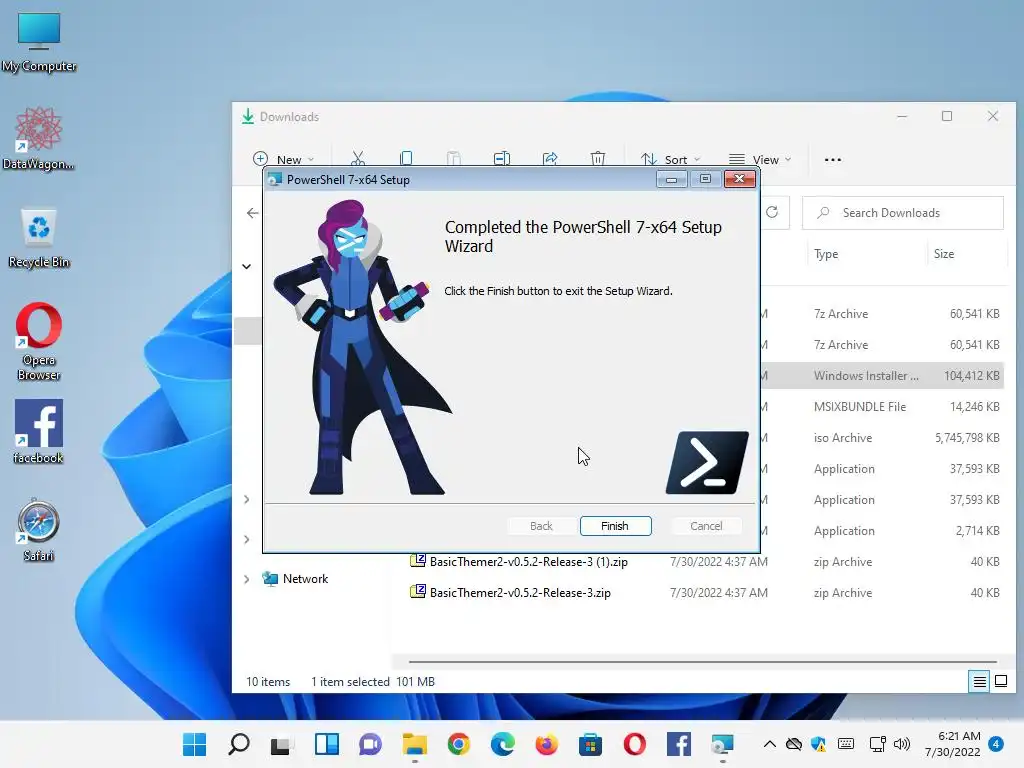The width and height of the screenshot is (1024, 768).
Task: Click the Refresh icon in Downloads address bar
Action: 772,212
